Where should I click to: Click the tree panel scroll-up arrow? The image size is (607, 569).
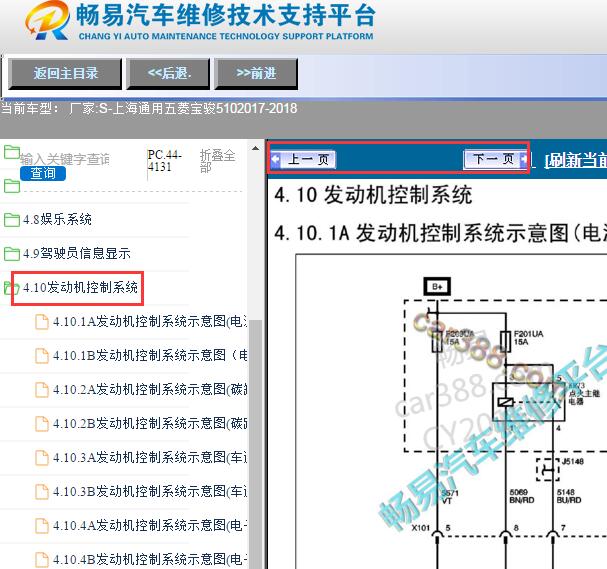click(x=255, y=148)
